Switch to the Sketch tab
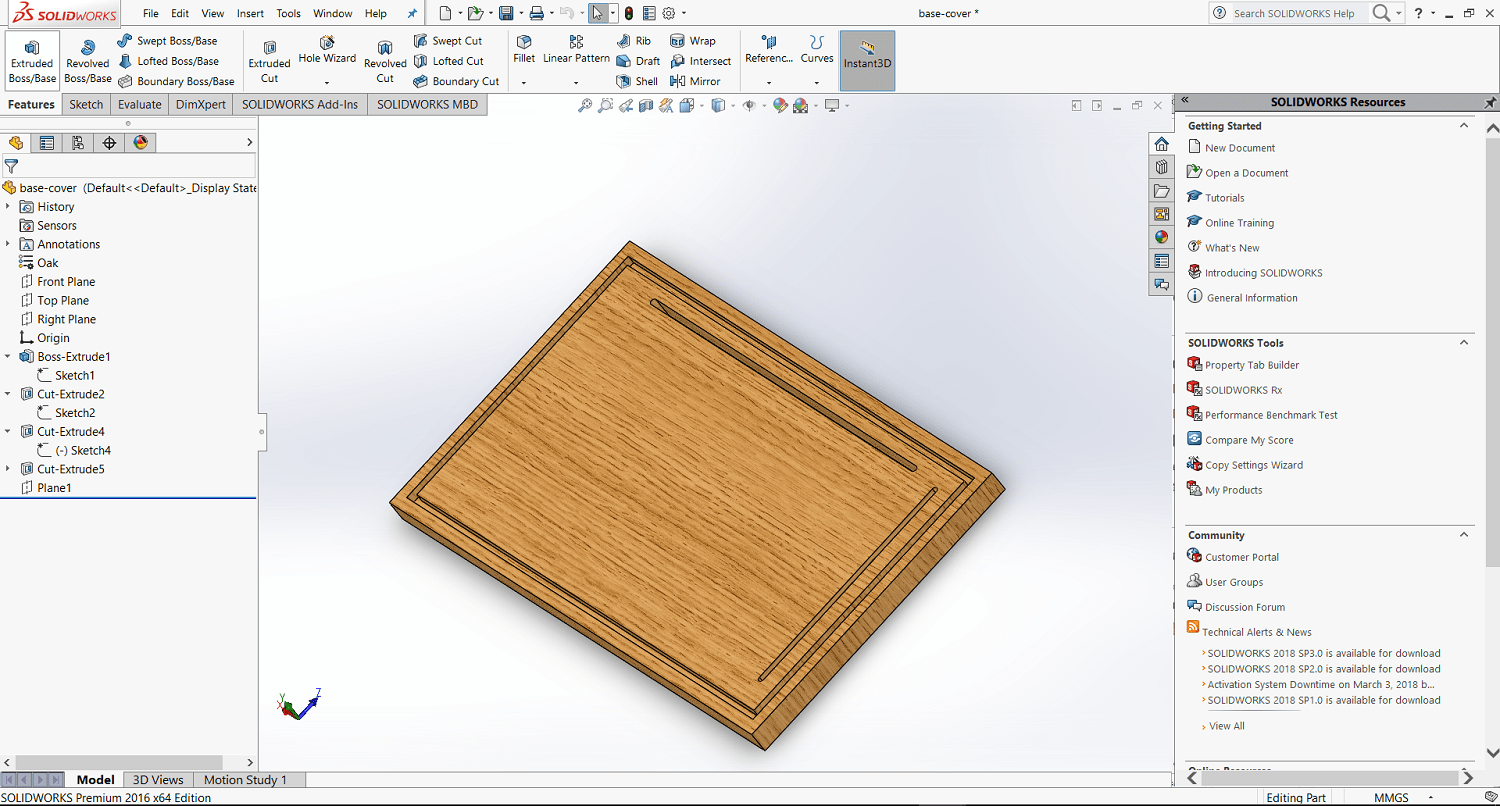1500x806 pixels. (86, 104)
